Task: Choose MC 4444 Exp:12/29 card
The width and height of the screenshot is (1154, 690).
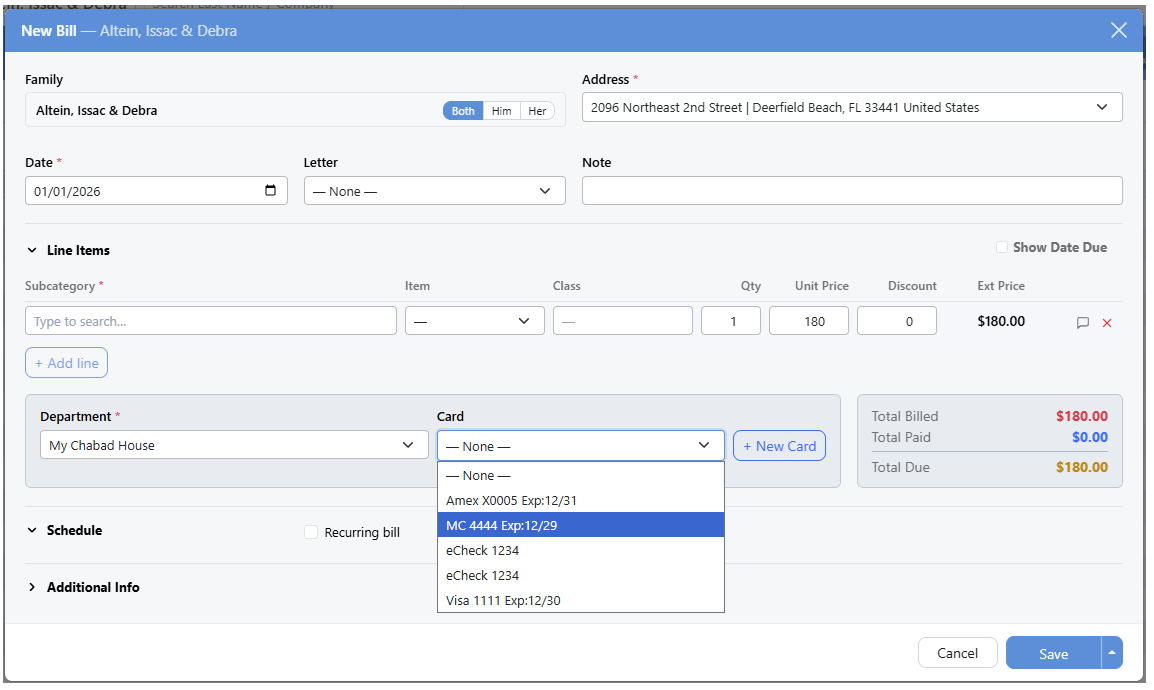Action: pos(581,525)
